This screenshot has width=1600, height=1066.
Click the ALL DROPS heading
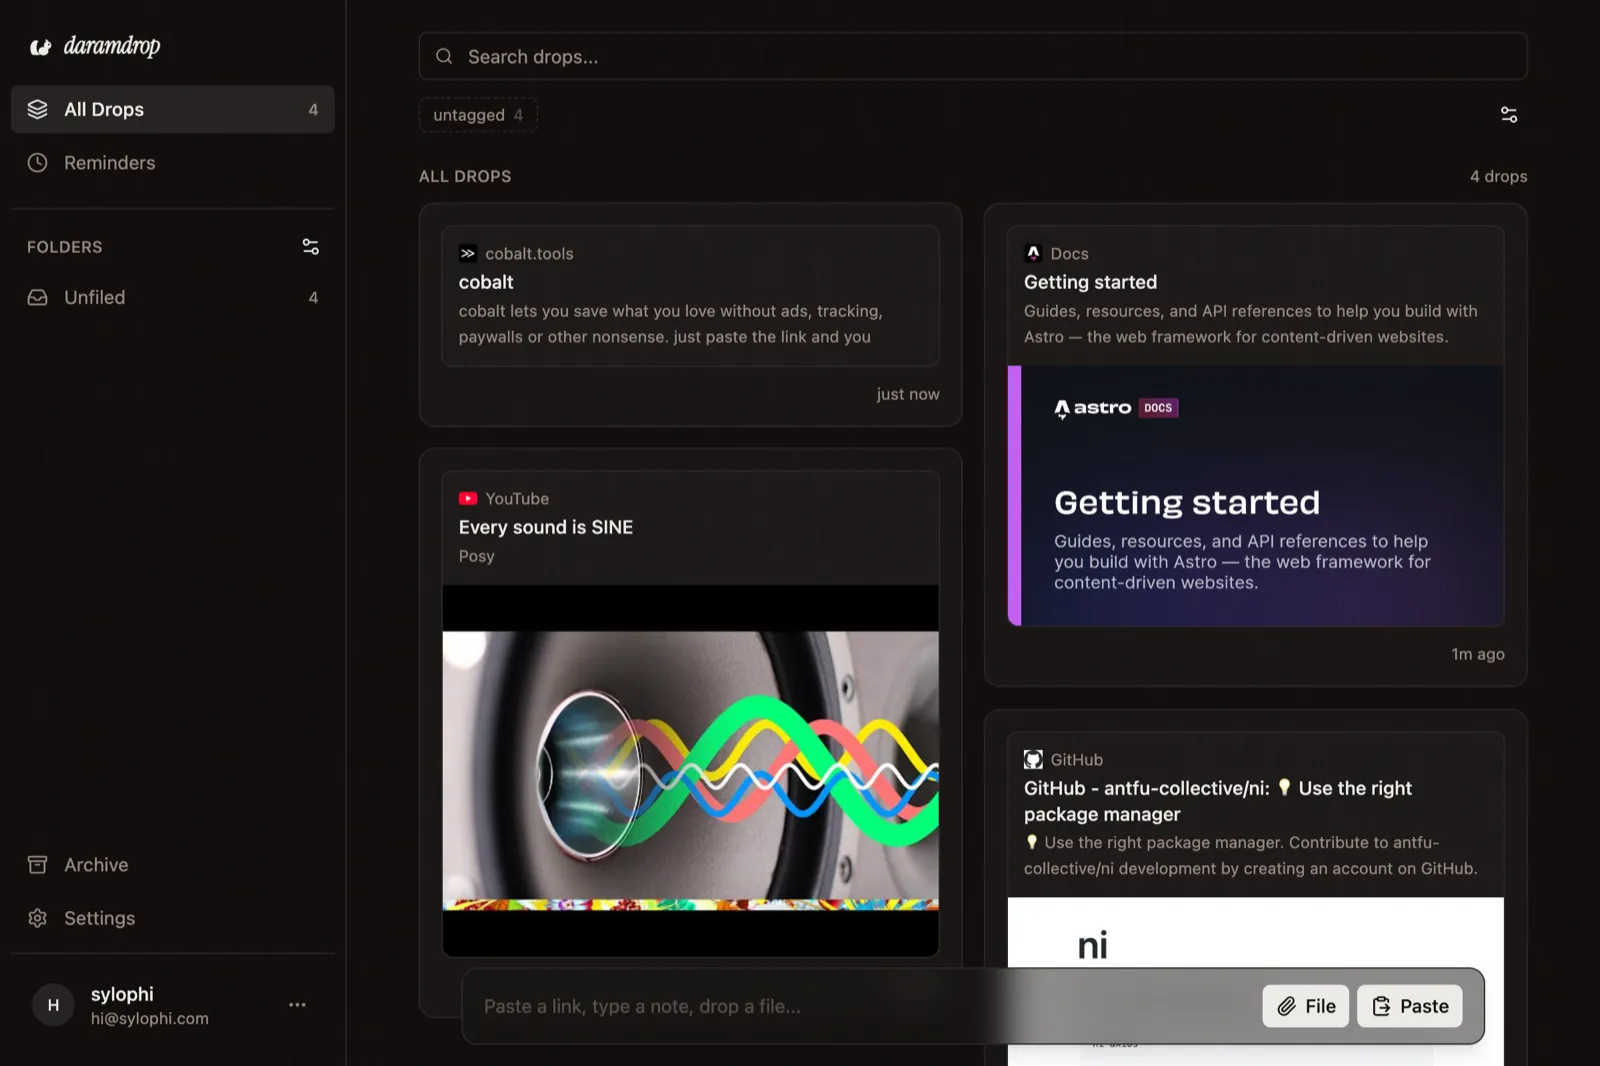coord(465,176)
